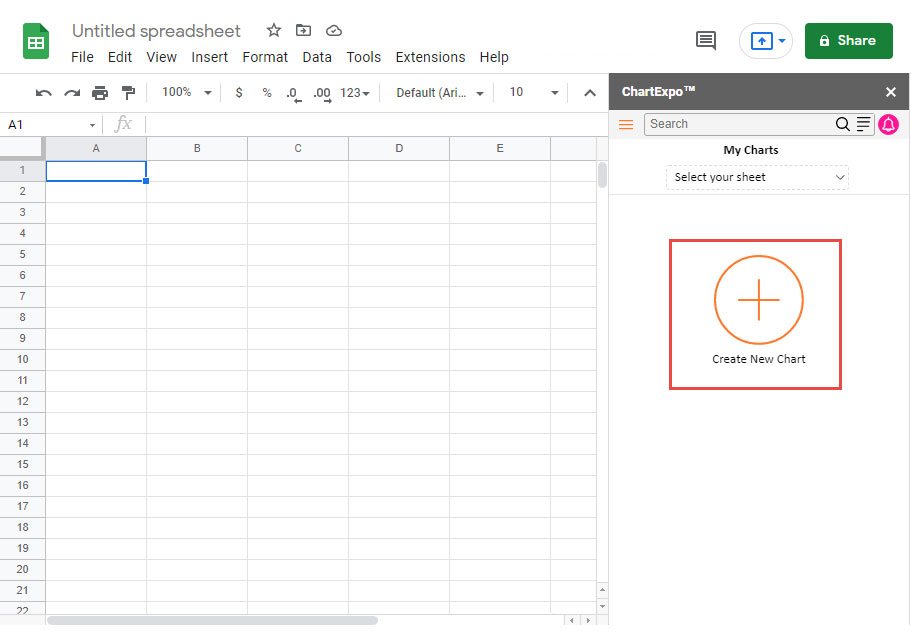
Task: Open ChartExpo notifications bell
Action: (x=888, y=124)
